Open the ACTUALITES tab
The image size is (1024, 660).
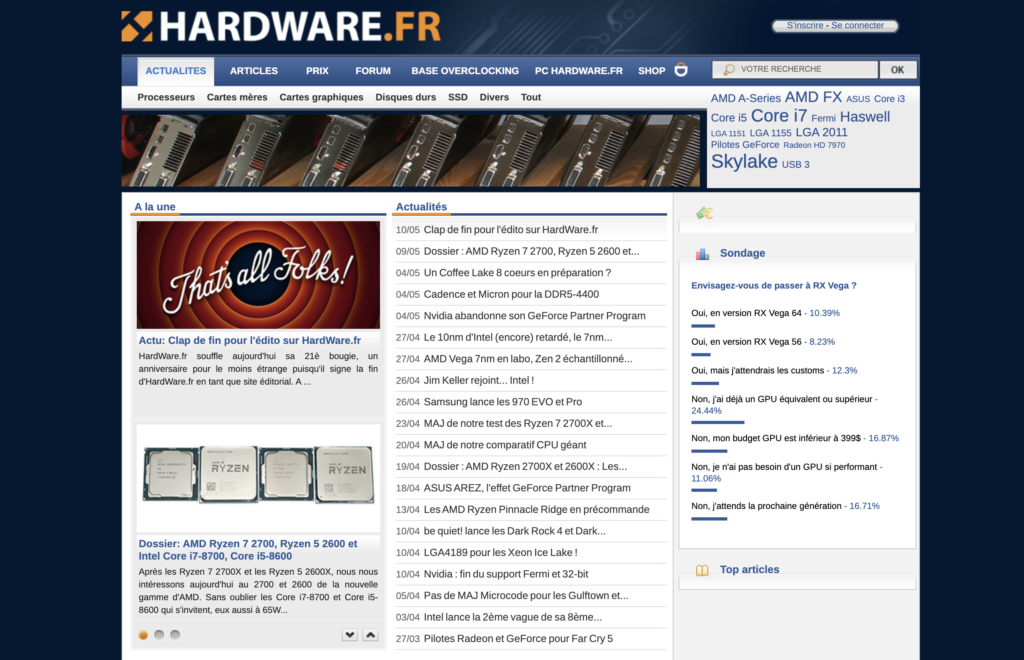click(176, 71)
